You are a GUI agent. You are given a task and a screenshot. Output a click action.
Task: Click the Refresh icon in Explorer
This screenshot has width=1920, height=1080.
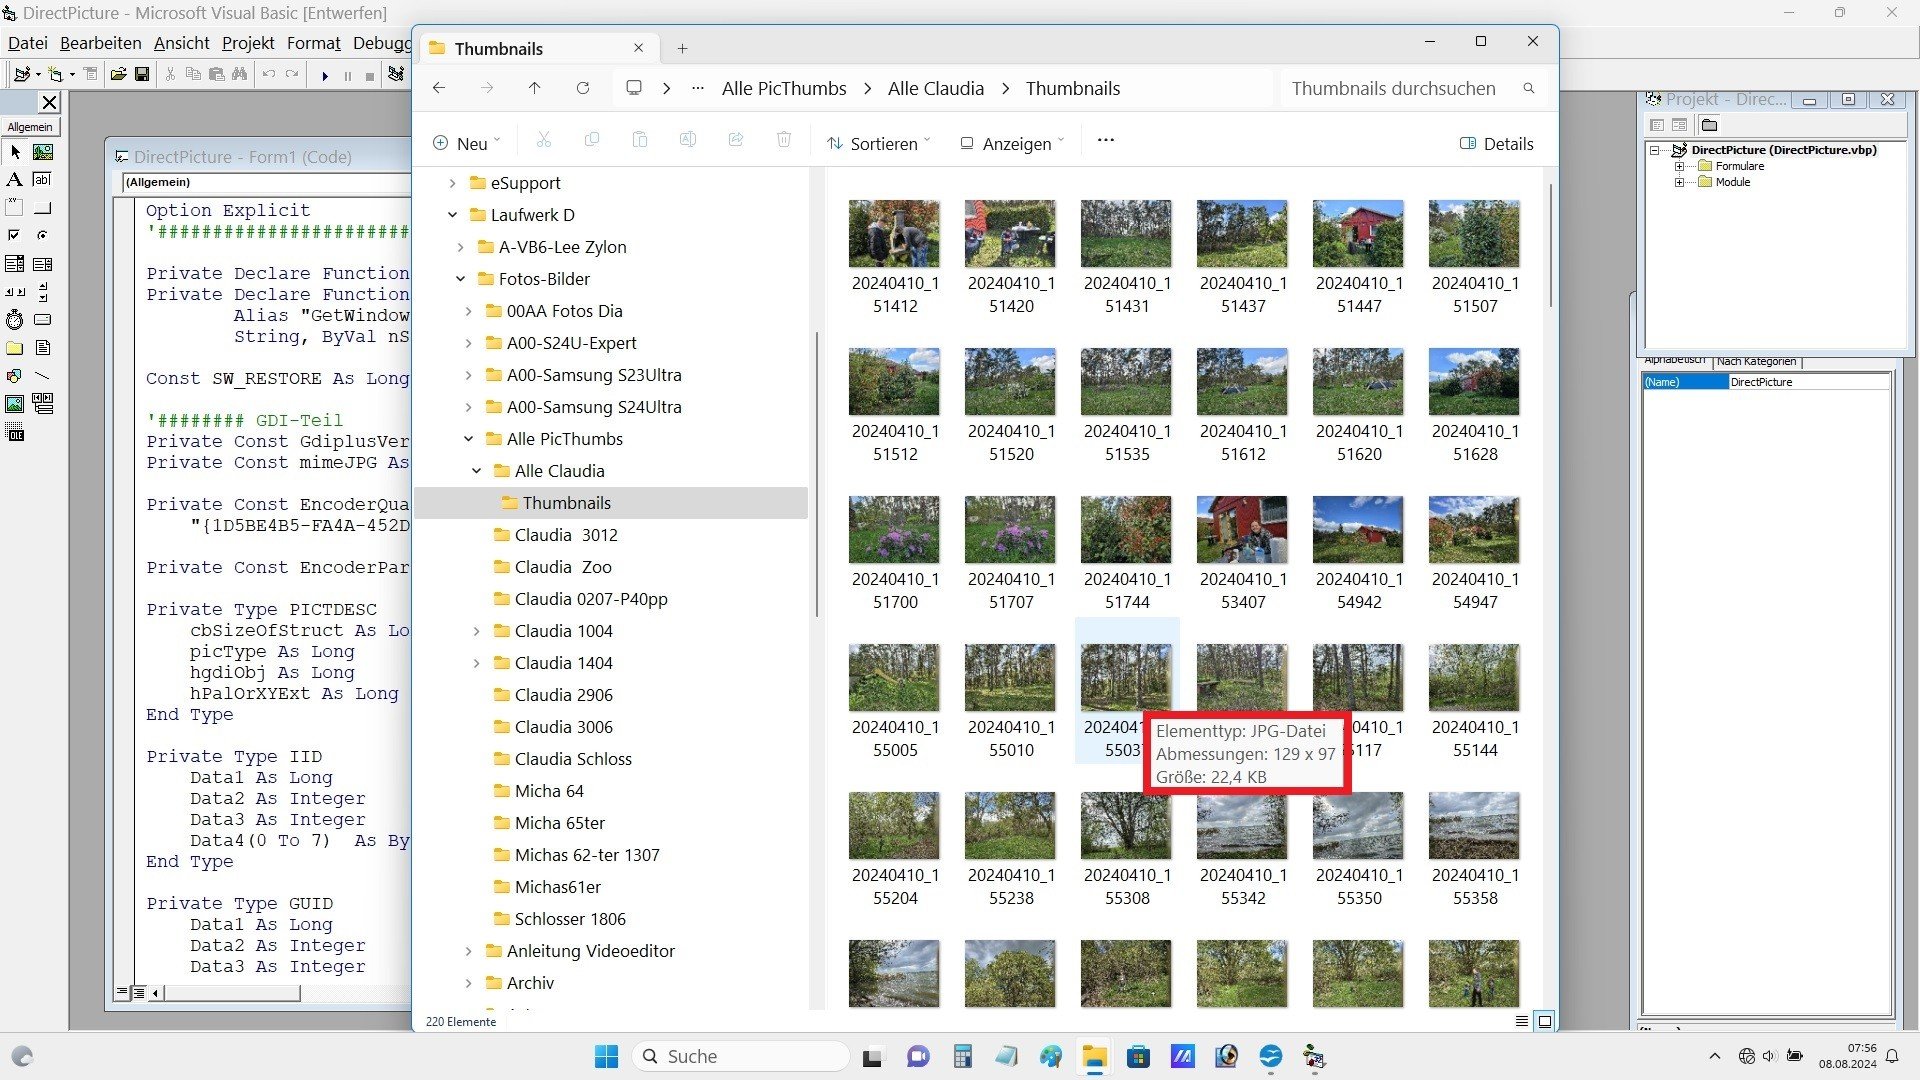click(582, 88)
